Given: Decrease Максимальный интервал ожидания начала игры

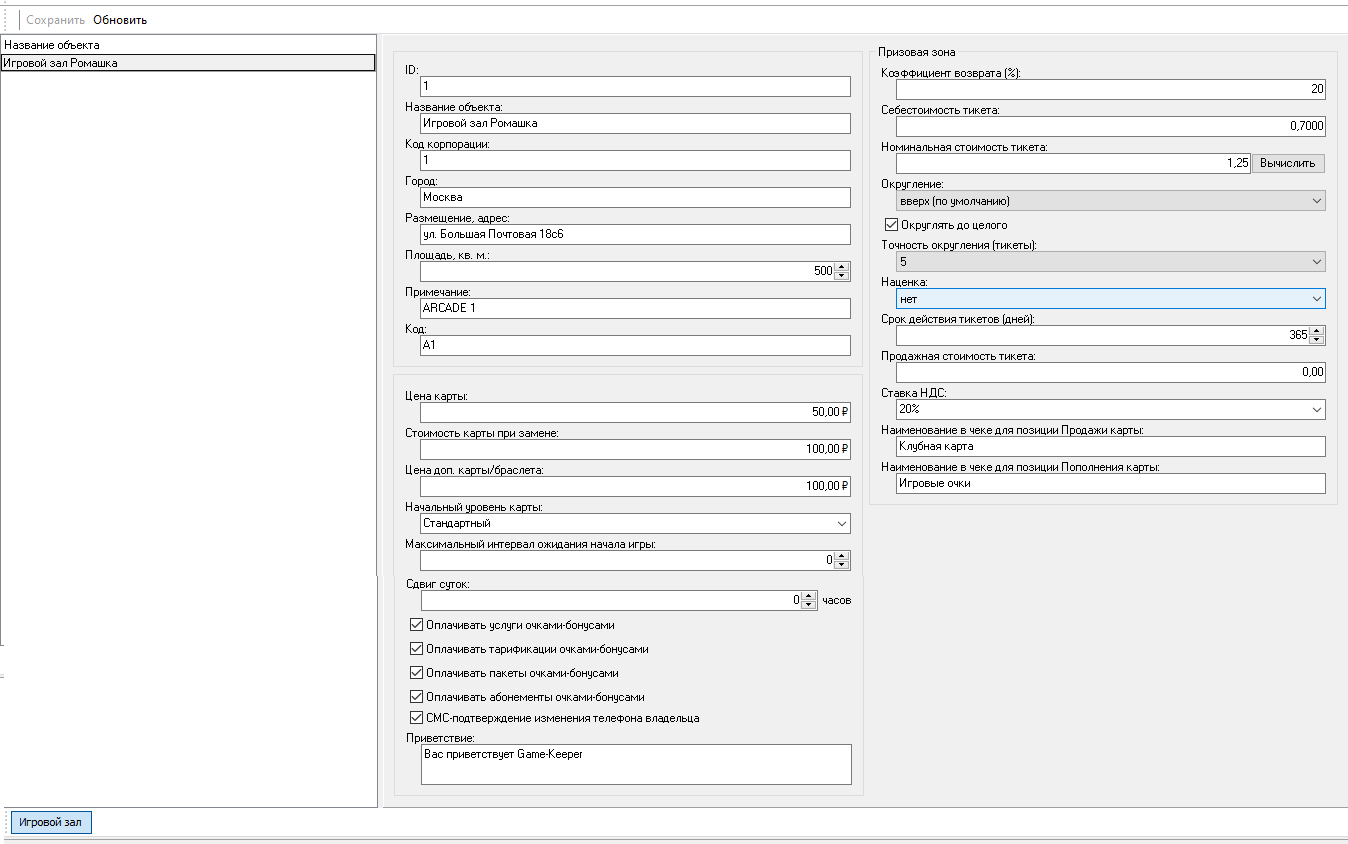Looking at the screenshot, I should (x=842, y=565).
